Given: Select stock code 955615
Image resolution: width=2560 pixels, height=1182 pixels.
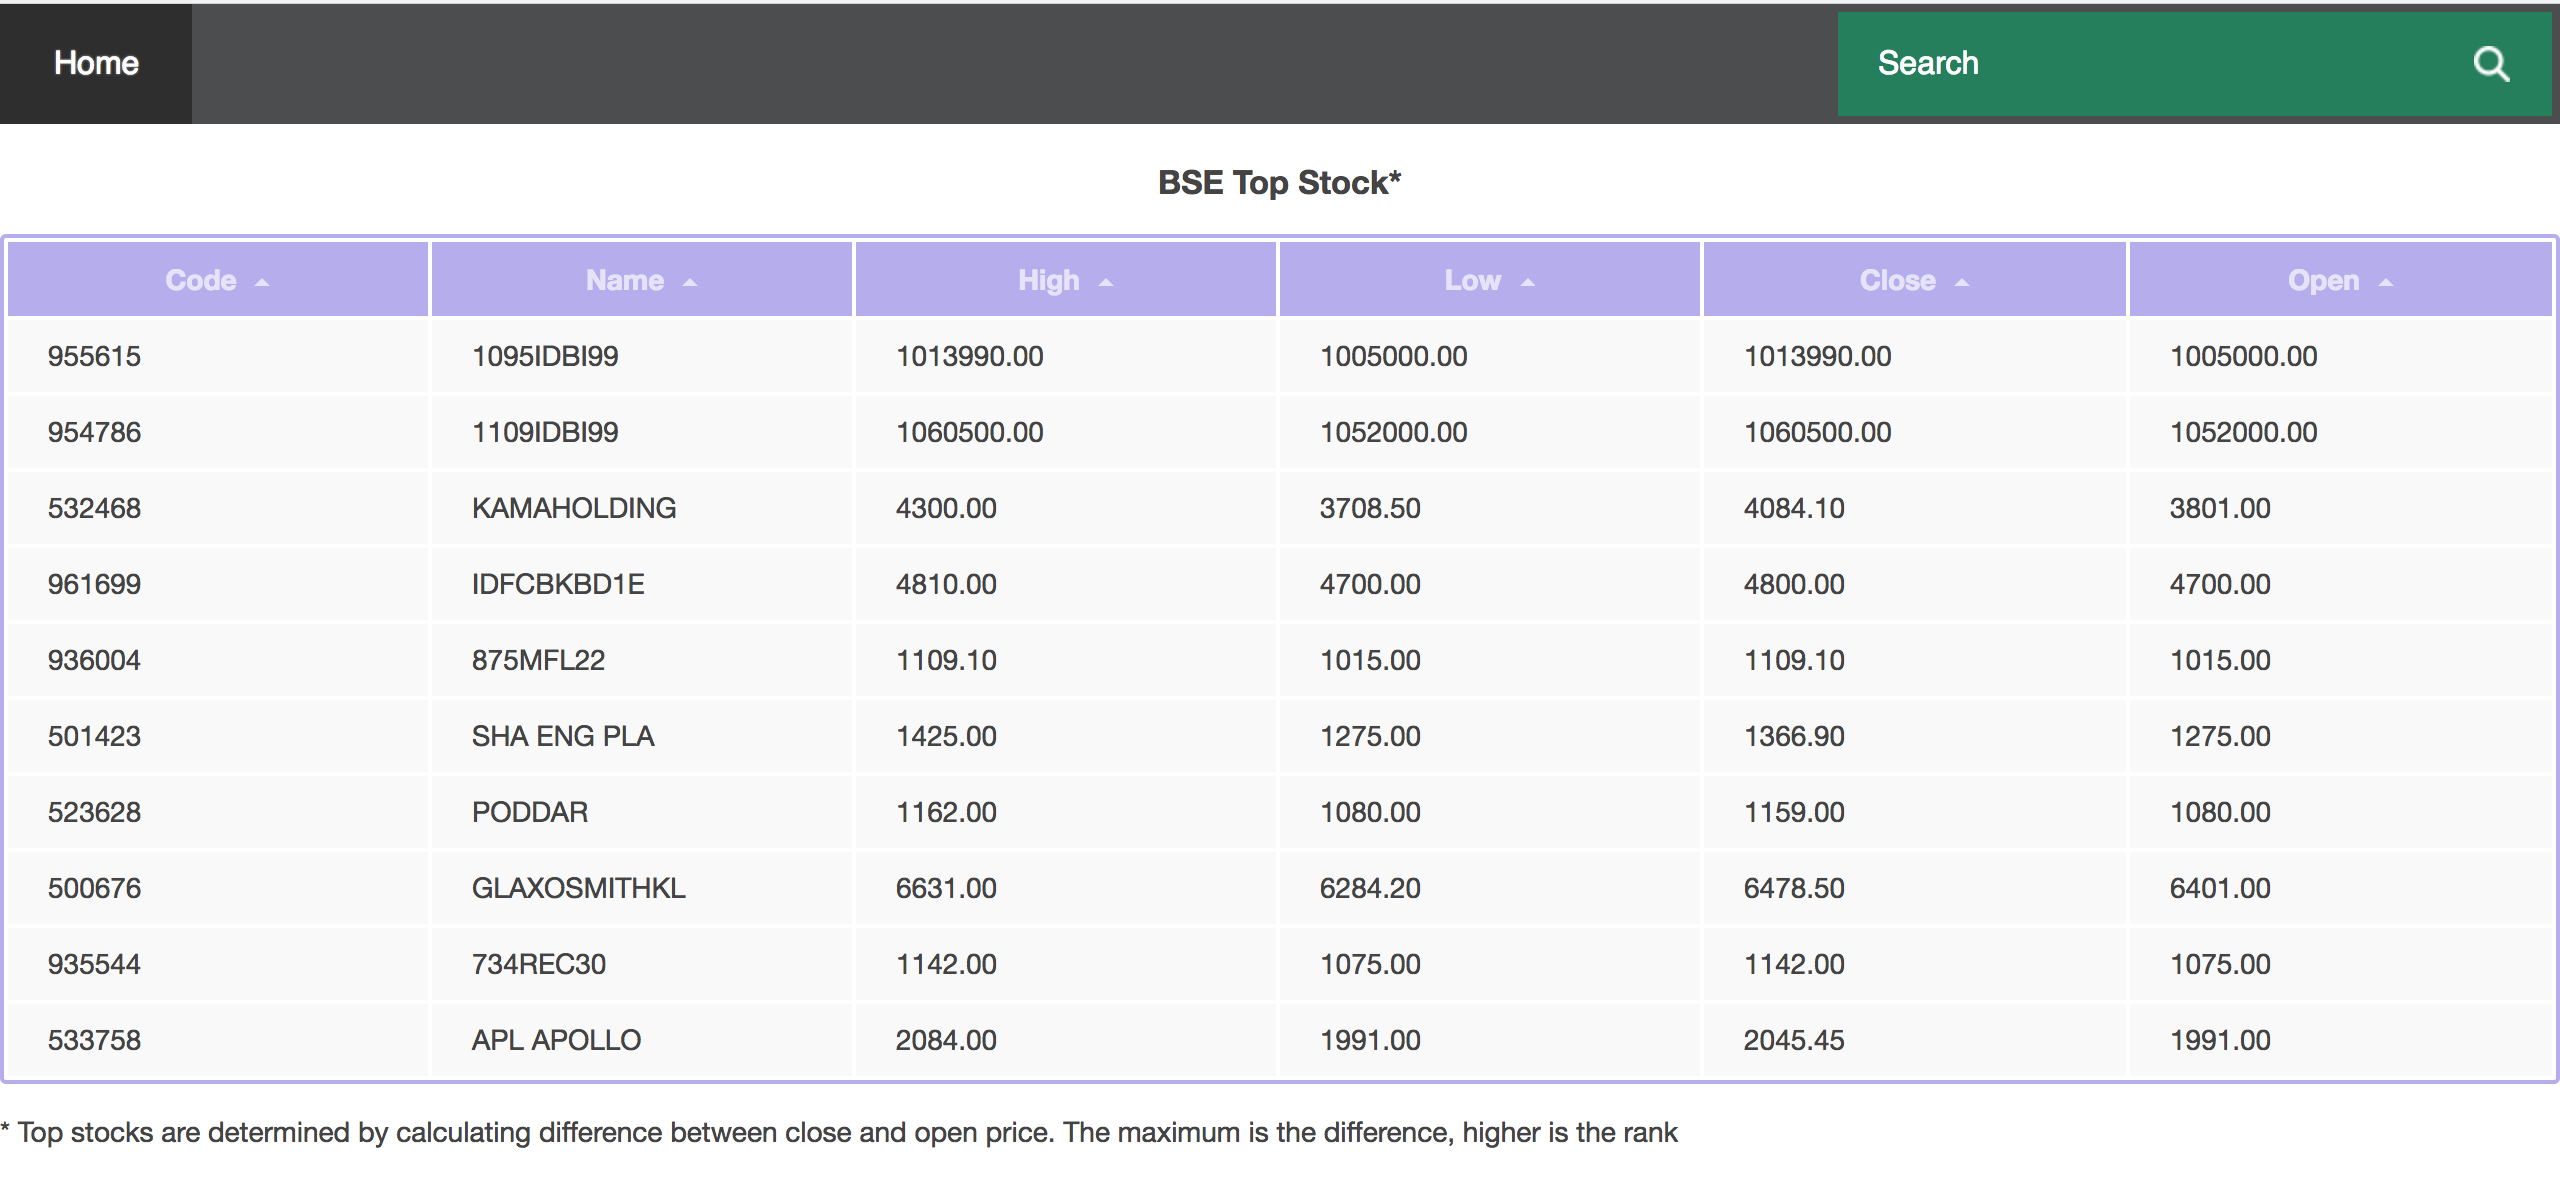Looking at the screenshot, I should [x=94, y=356].
